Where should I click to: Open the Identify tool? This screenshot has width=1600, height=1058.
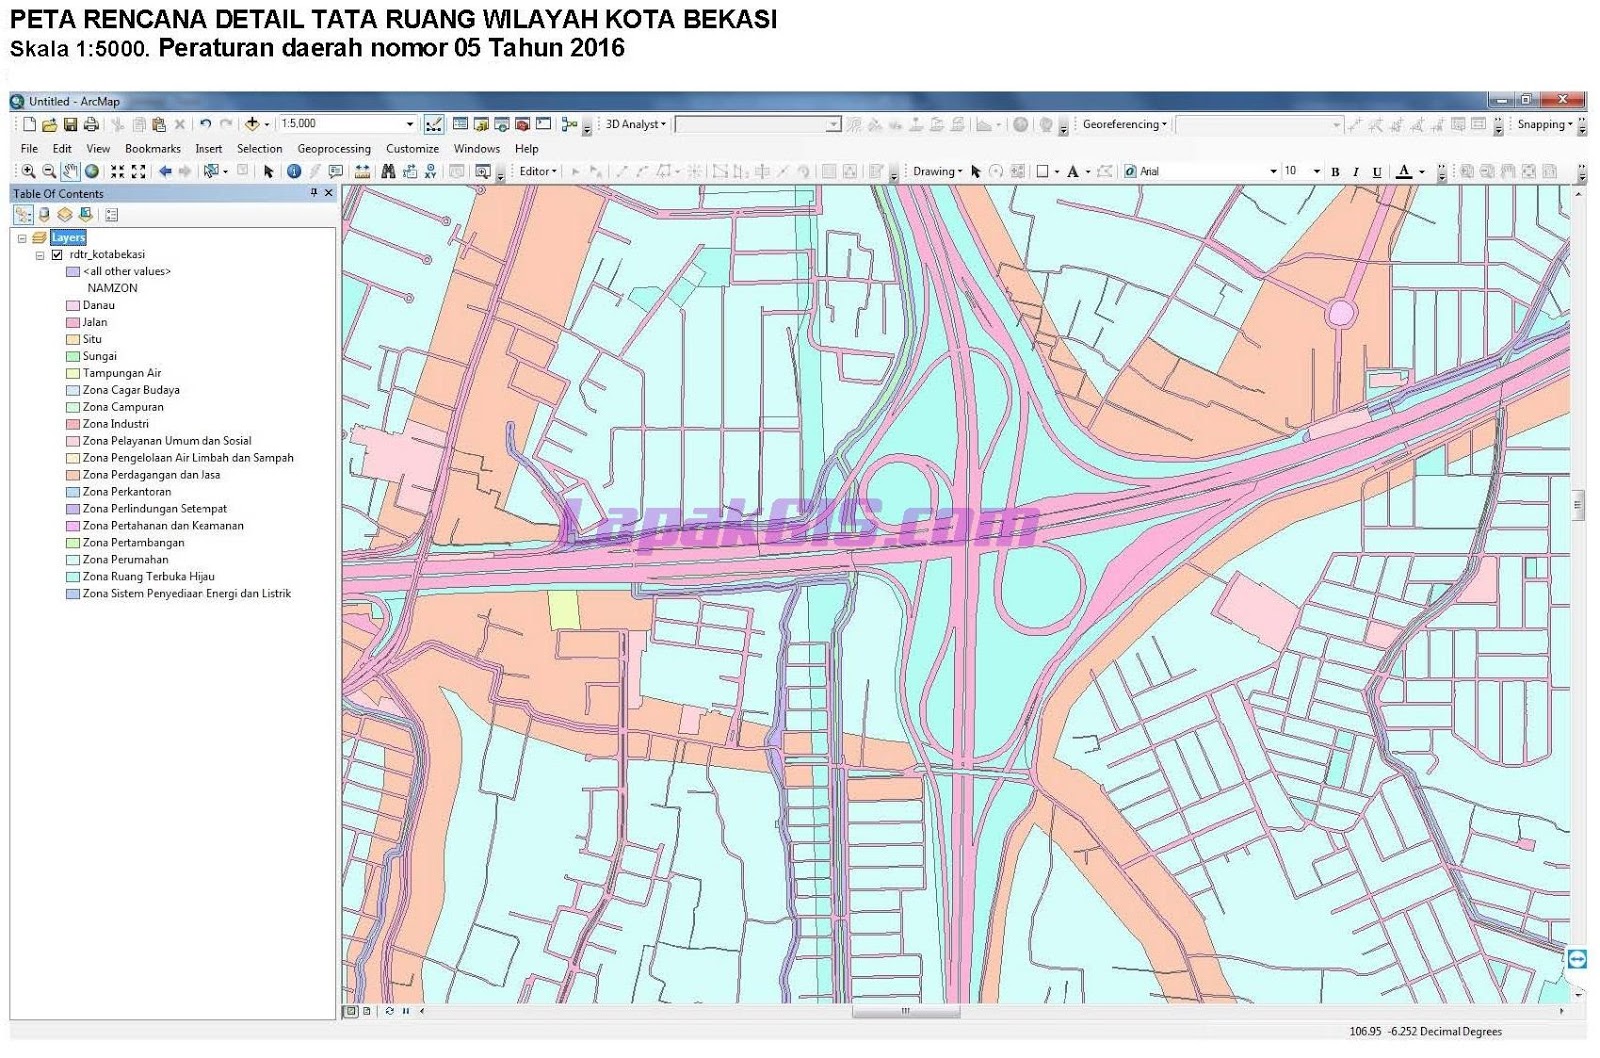(x=293, y=171)
